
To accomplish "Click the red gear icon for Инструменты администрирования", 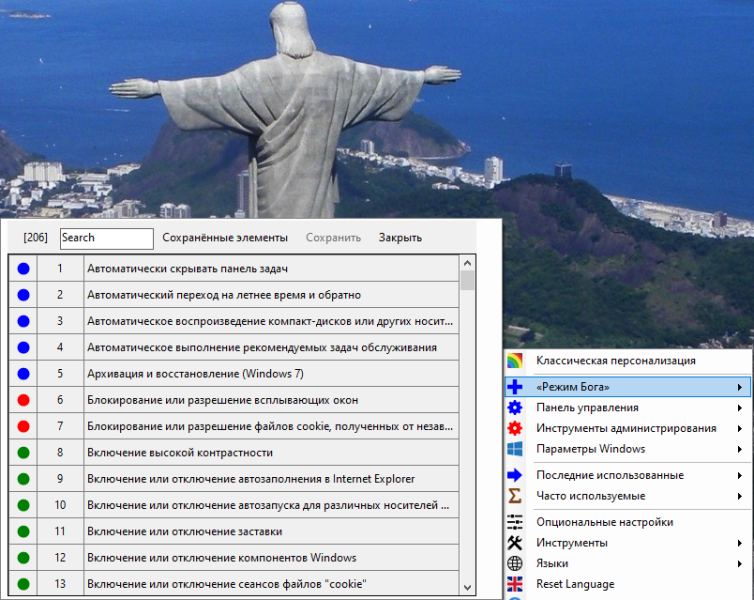I will [515, 428].
